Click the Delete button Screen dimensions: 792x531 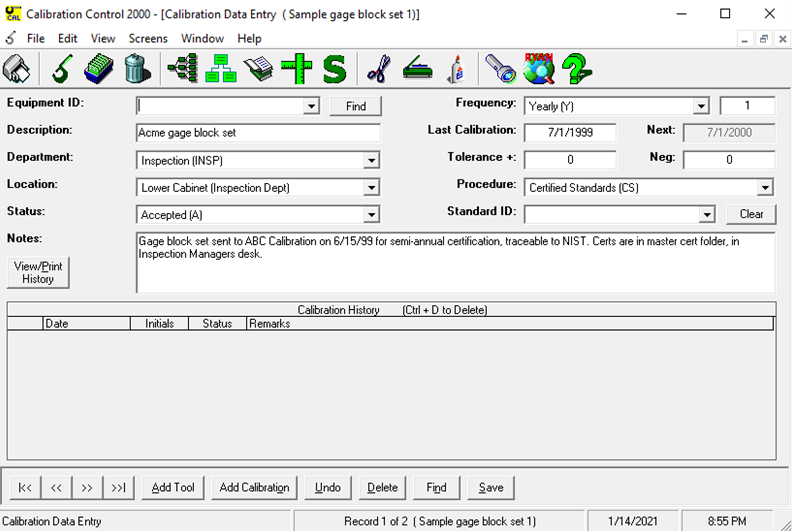[x=382, y=488]
